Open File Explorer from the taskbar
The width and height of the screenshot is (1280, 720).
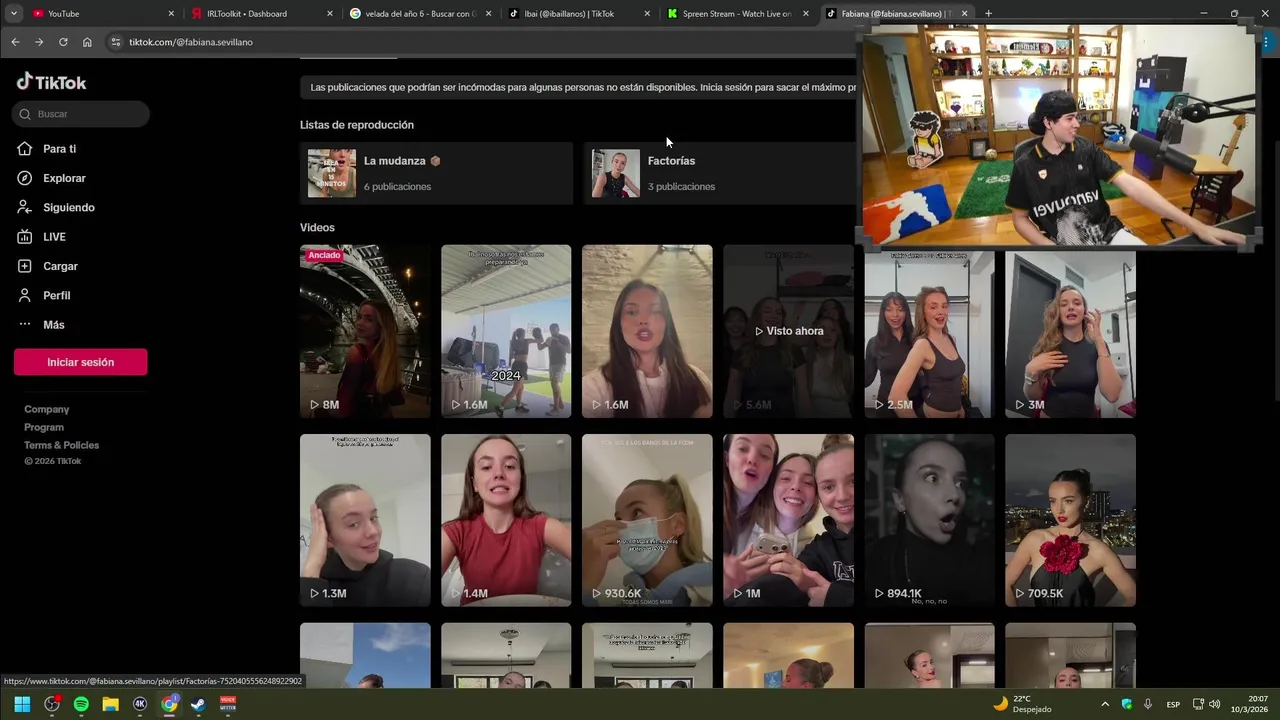click(110, 704)
